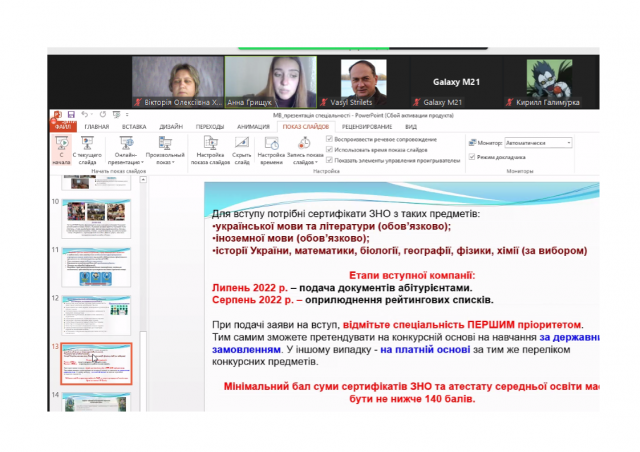Select slide 11 thumbnail

tap(96, 267)
